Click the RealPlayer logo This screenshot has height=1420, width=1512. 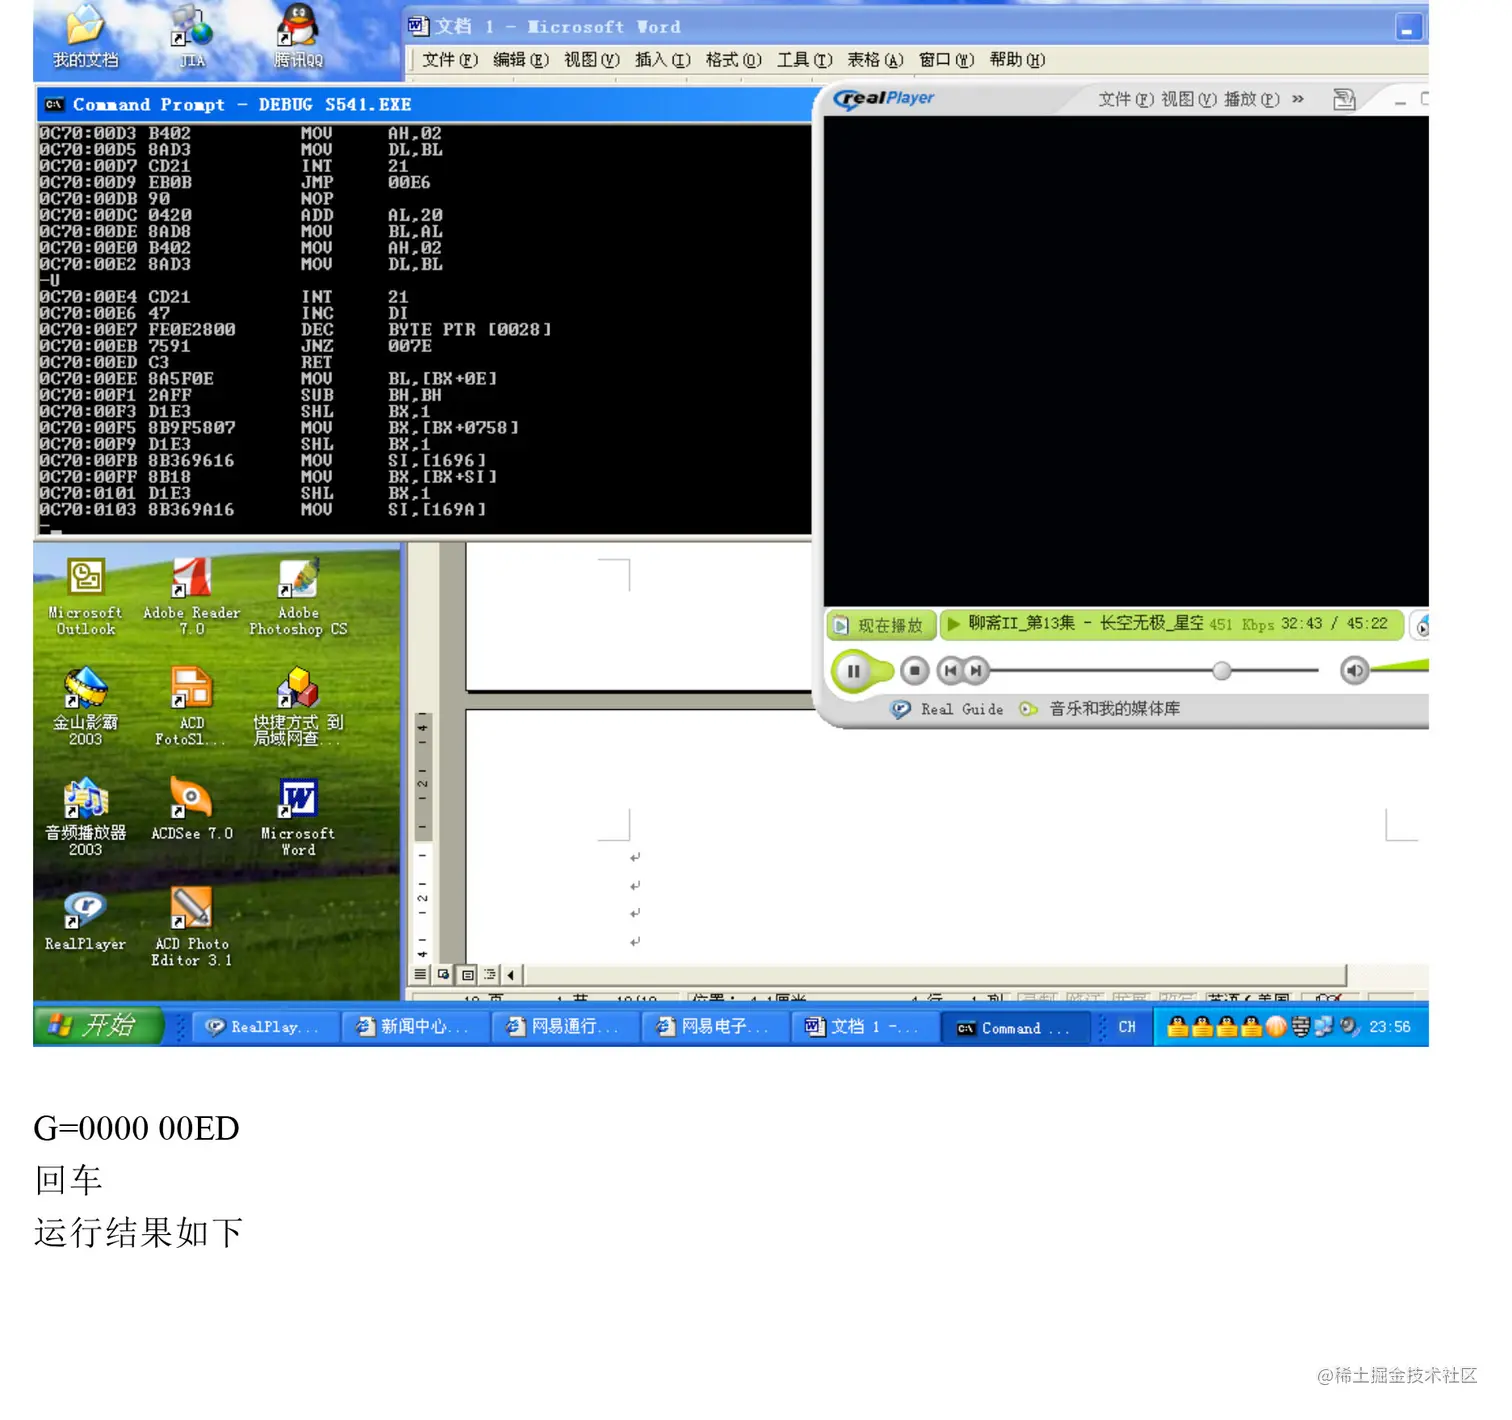coord(884,98)
